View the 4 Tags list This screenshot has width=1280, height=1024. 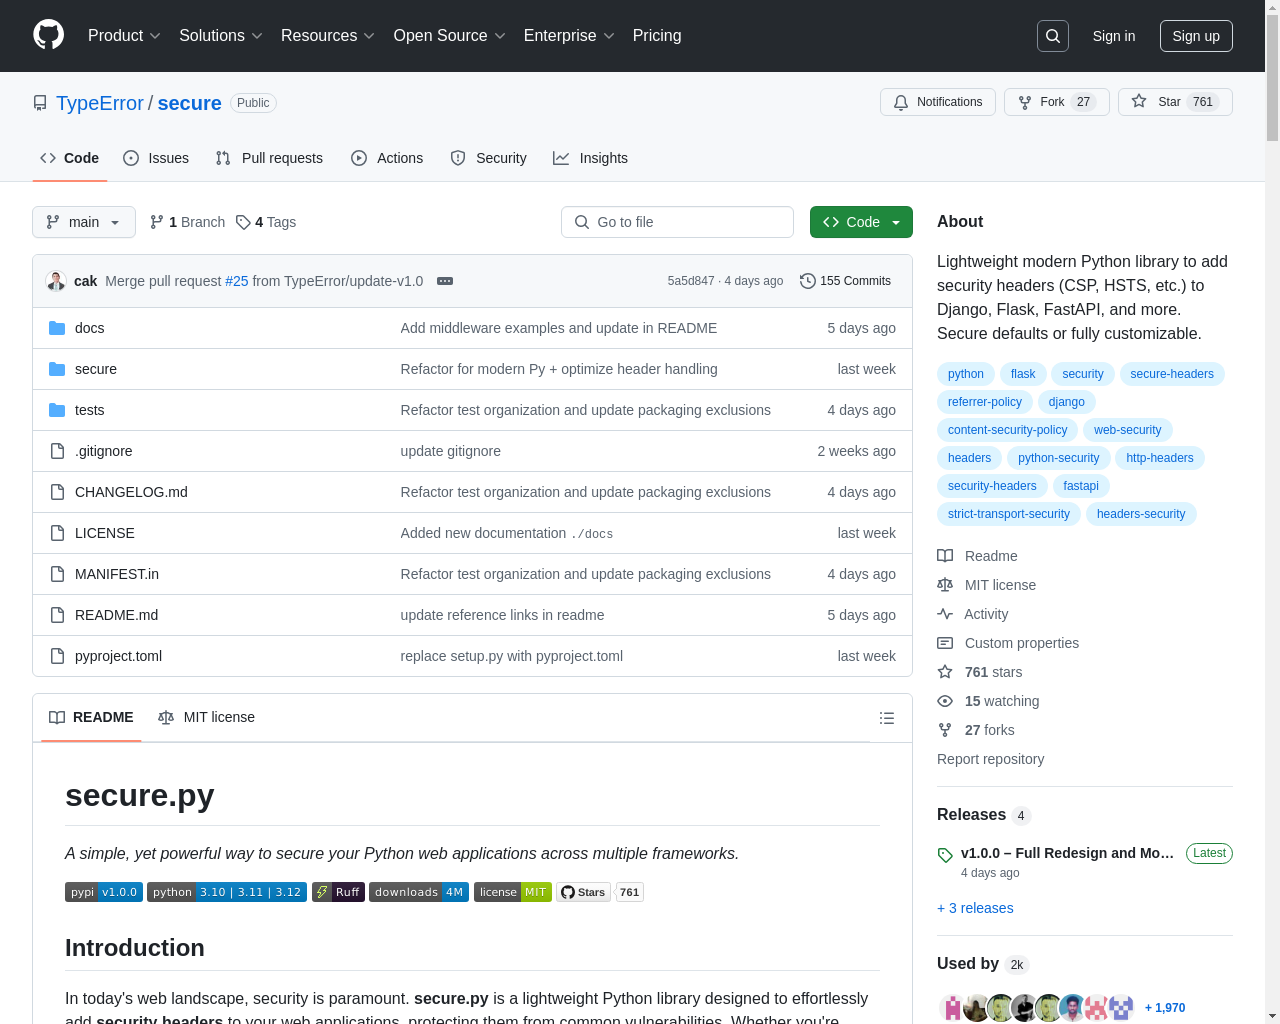coord(266,222)
